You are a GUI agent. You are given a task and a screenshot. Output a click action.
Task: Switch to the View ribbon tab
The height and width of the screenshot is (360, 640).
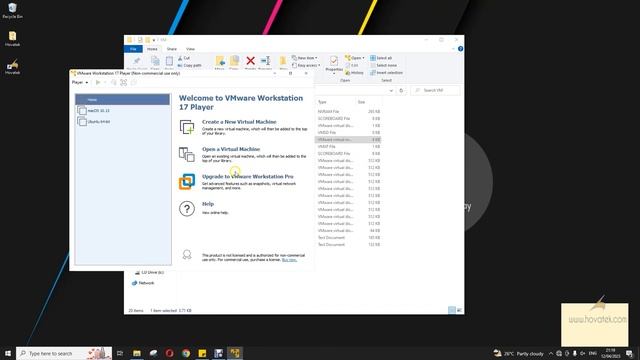tap(190, 49)
